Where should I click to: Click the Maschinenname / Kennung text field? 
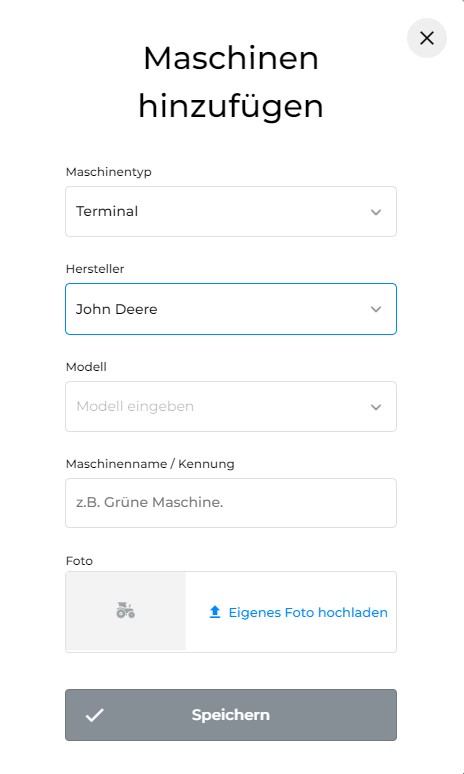231,503
